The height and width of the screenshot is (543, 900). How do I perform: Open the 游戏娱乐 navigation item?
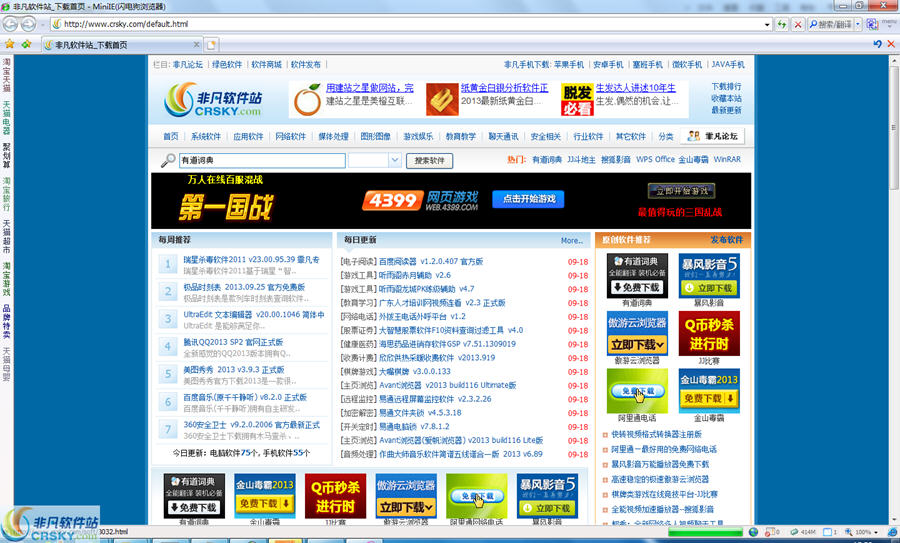tap(418, 136)
